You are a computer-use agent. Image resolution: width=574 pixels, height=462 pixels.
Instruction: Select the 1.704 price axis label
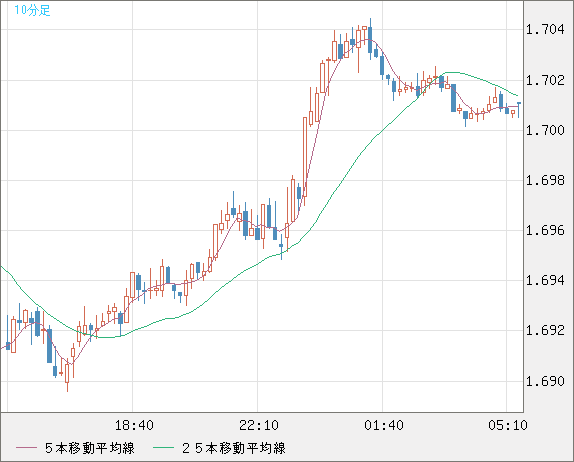(x=545, y=29)
